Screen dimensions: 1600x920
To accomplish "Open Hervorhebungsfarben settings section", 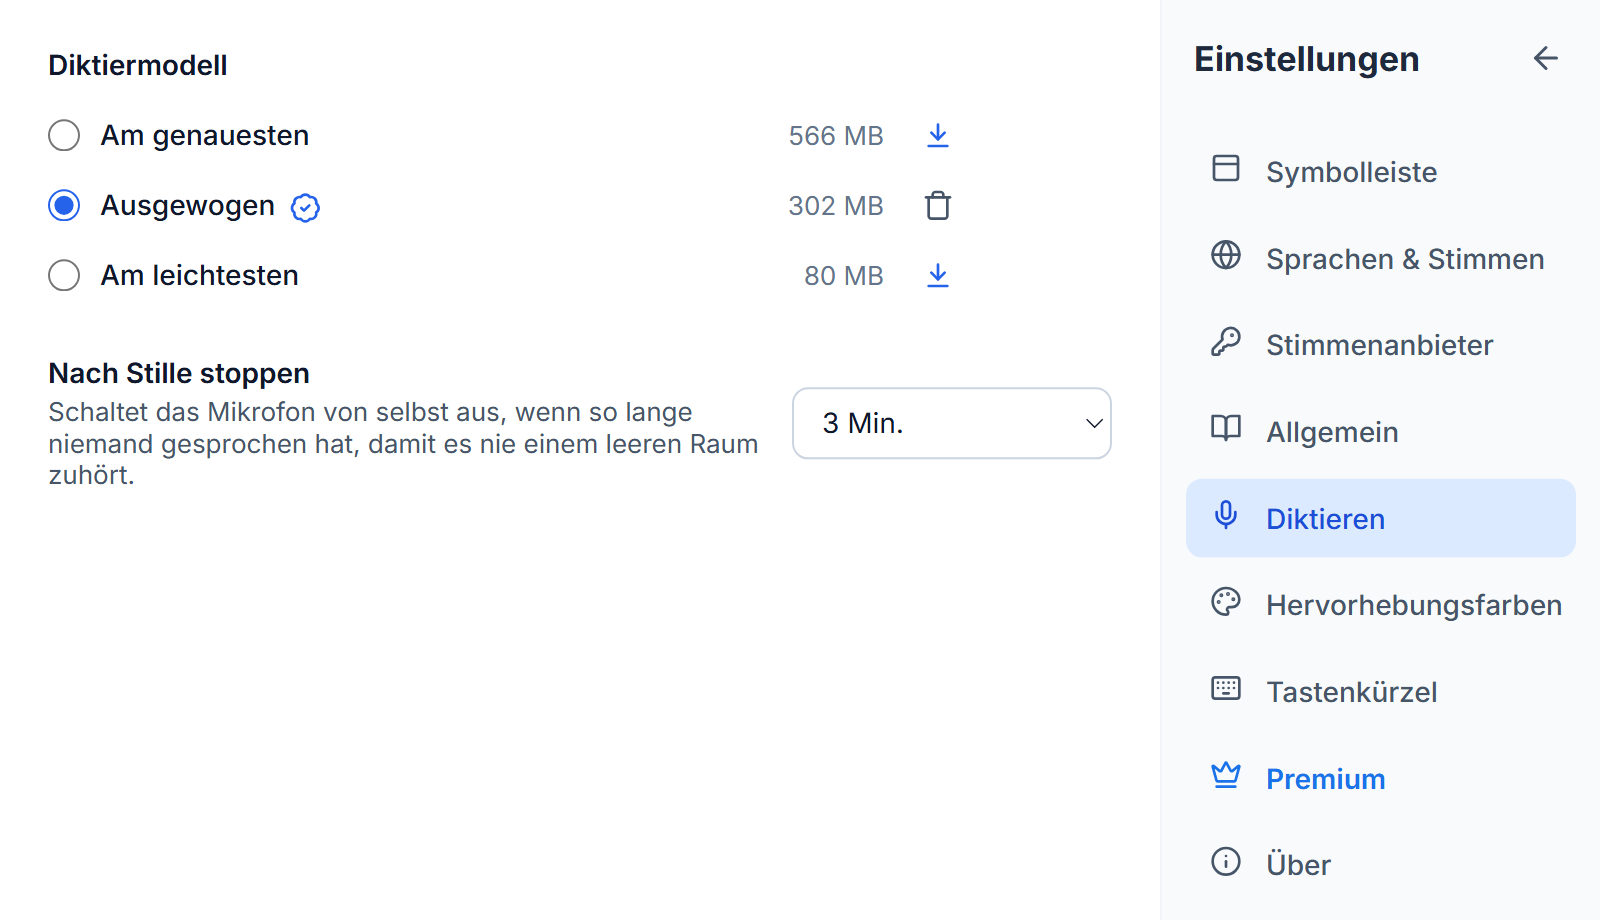I will coord(1381,605).
